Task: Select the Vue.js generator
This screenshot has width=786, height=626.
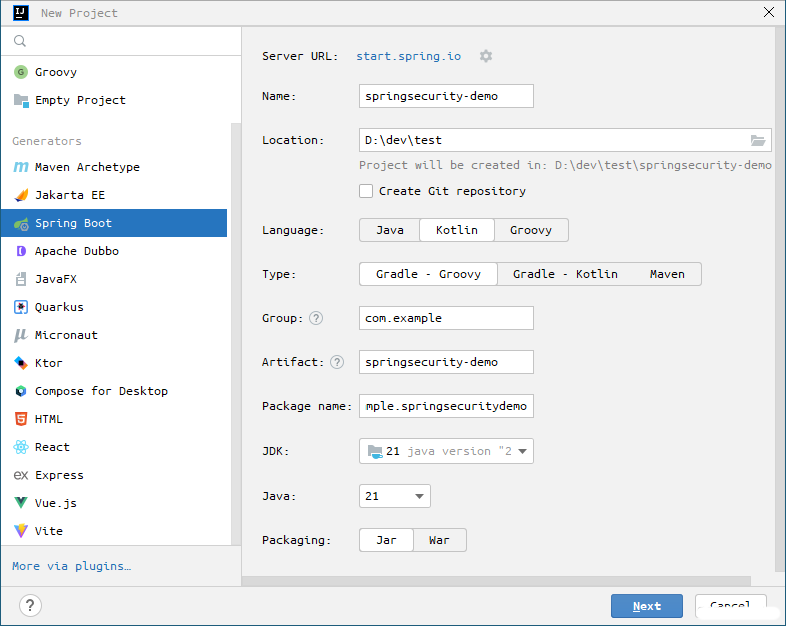Action: [x=114, y=503]
